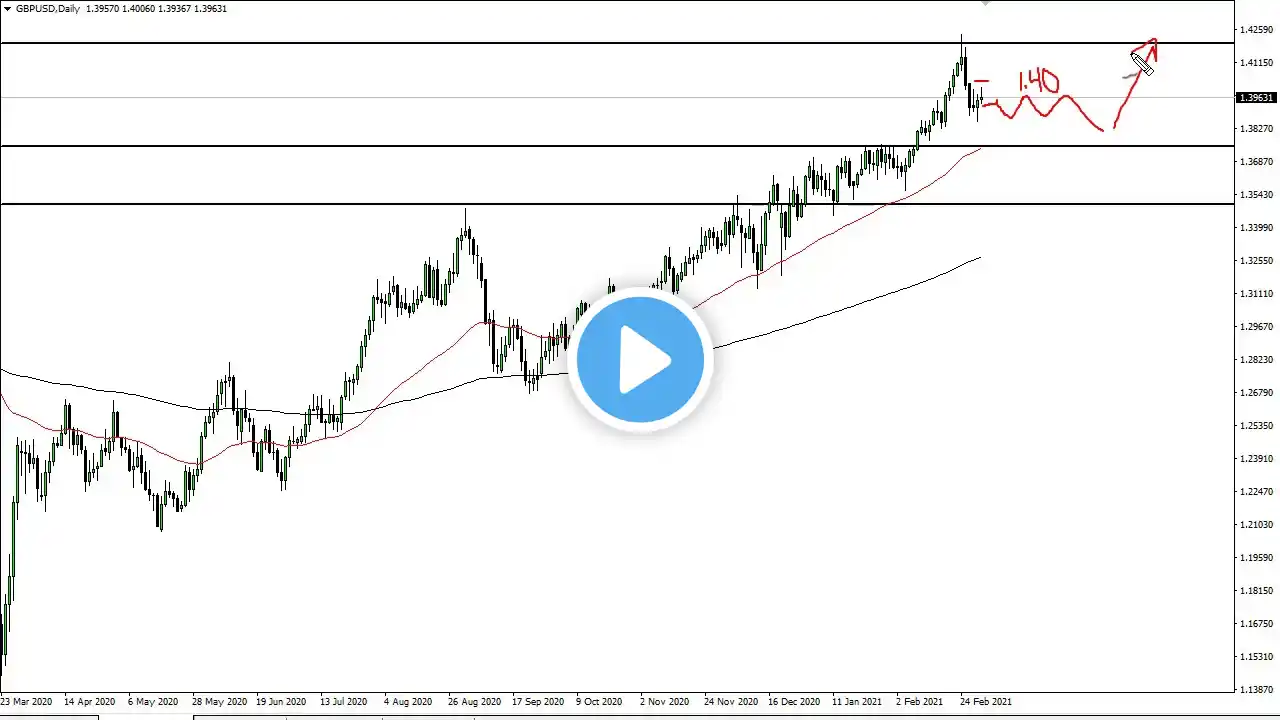Click the GBPUSD,Daily chart title text
This screenshot has height=720, width=1280.
48,9
